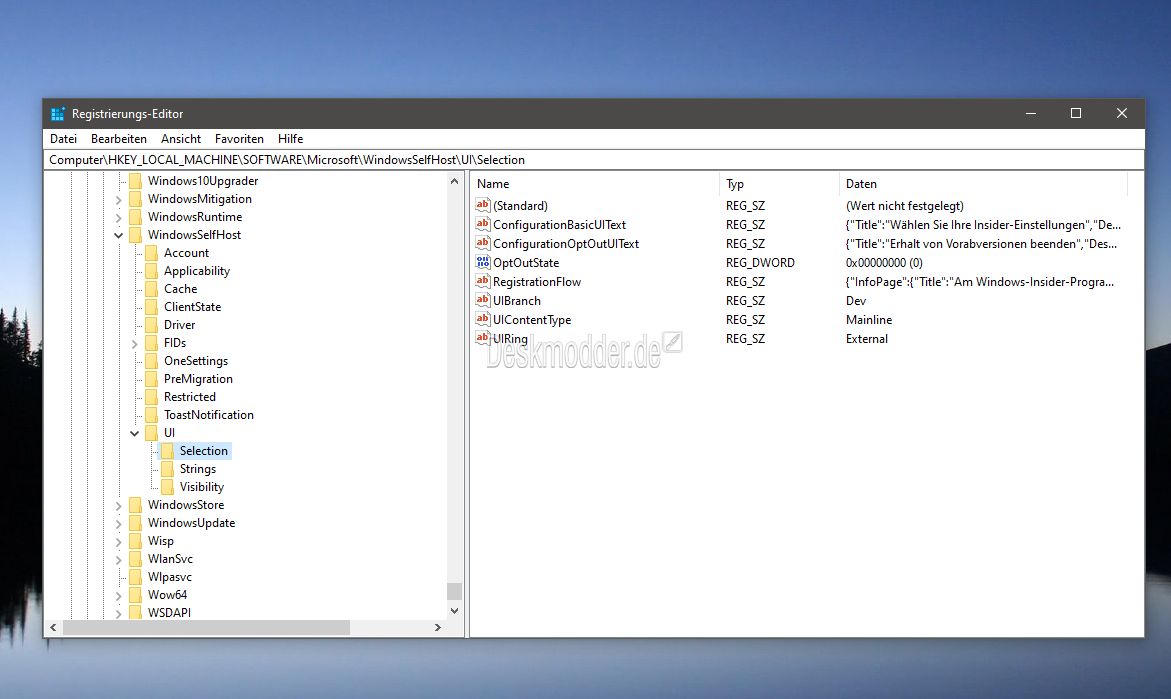This screenshot has width=1171, height=699.
Task: Select the ToastNotification tree key
Action: coord(208,414)
